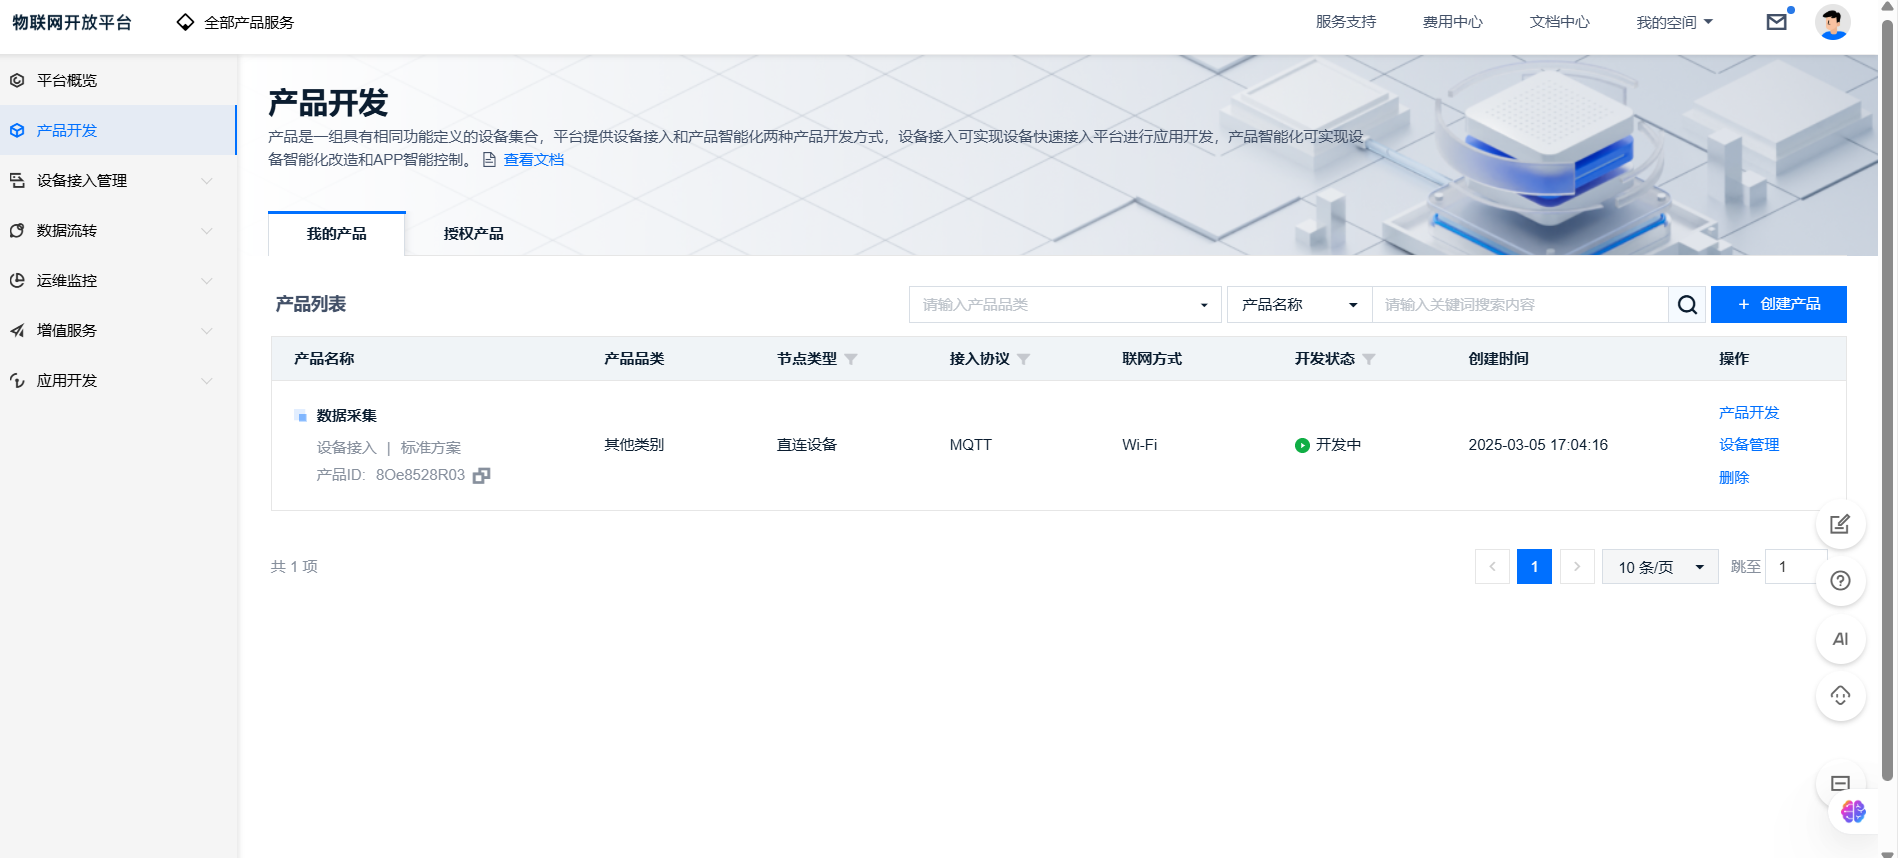Click the MQTT protocol cell
Screen dimensions: 1898x858
(970, 445)
